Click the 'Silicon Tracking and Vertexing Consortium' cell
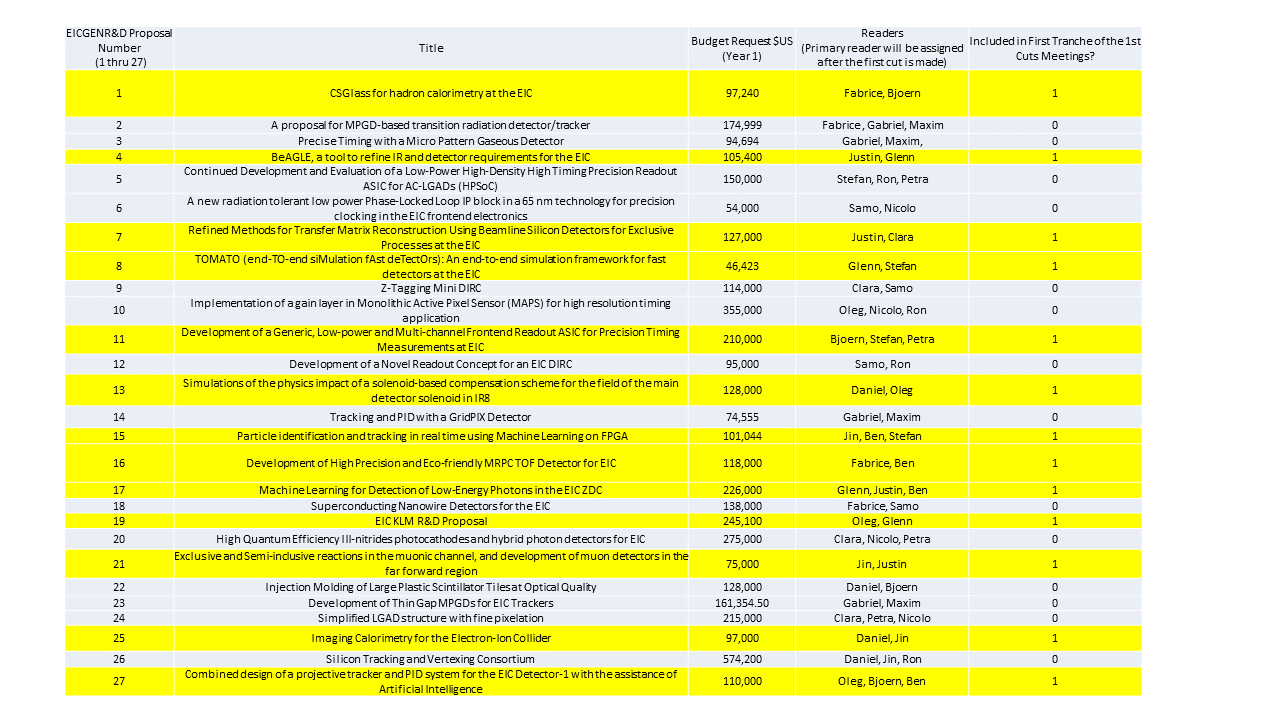Viewport: 1280px width, 720px height. [x=431, y=659]
